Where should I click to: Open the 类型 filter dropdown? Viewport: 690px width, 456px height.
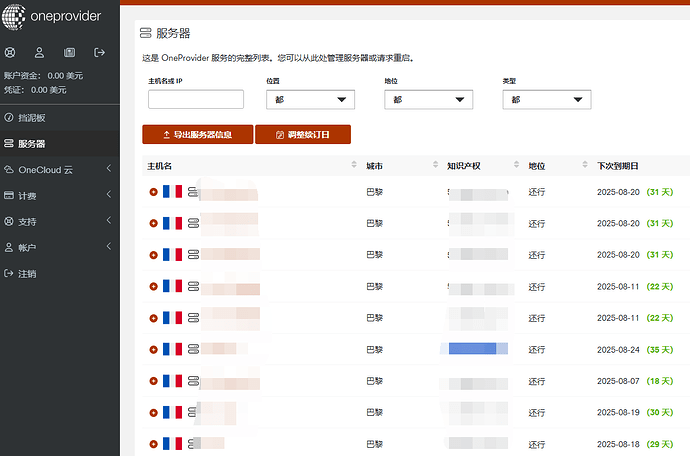pyautogui.click(x=546, y=100)
